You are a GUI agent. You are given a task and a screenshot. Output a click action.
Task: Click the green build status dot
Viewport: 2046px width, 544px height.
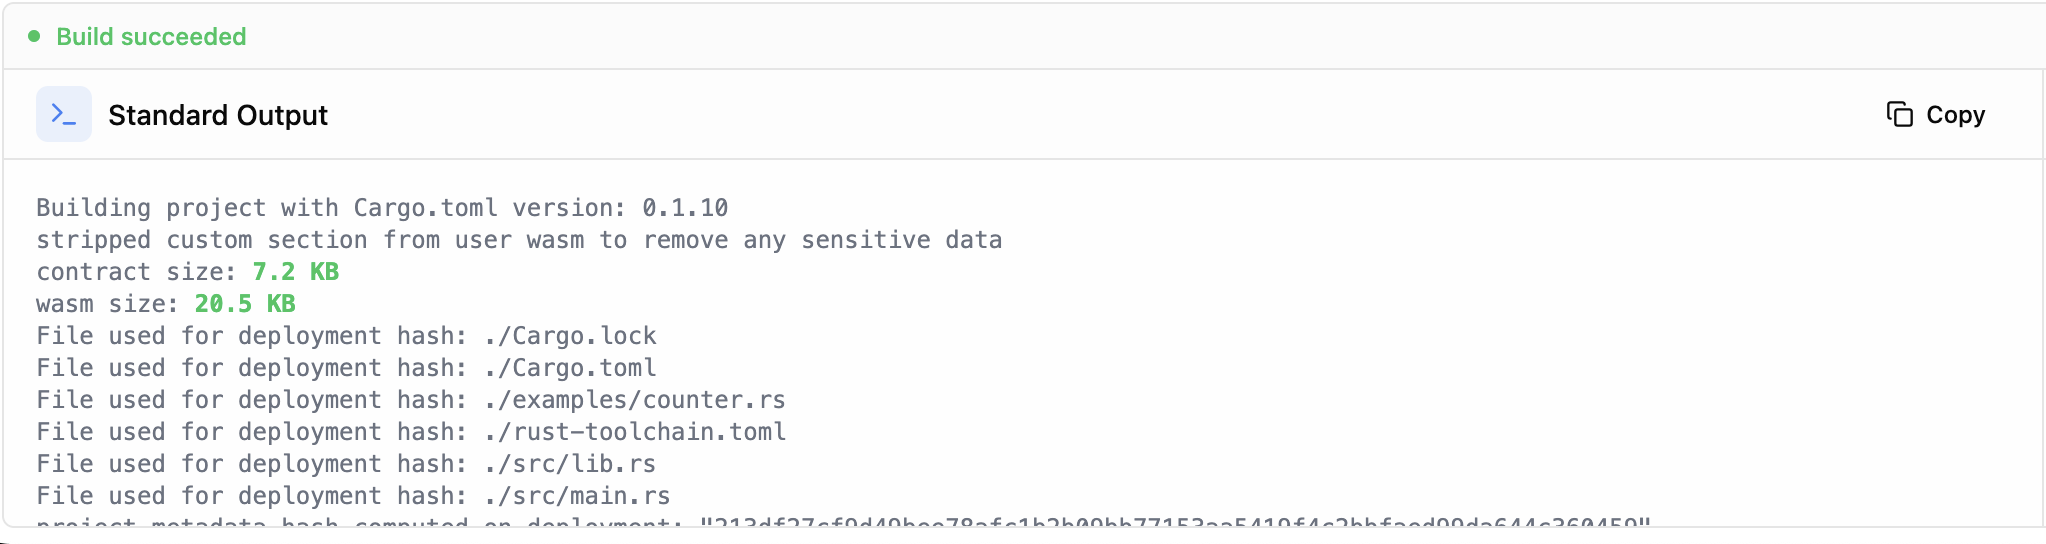point(34,36)
